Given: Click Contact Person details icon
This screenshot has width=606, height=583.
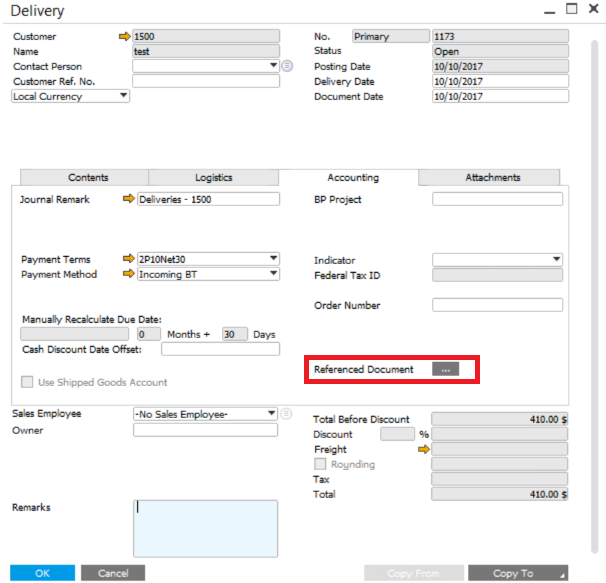Looking at the screenshot, I should click(287, 66).
